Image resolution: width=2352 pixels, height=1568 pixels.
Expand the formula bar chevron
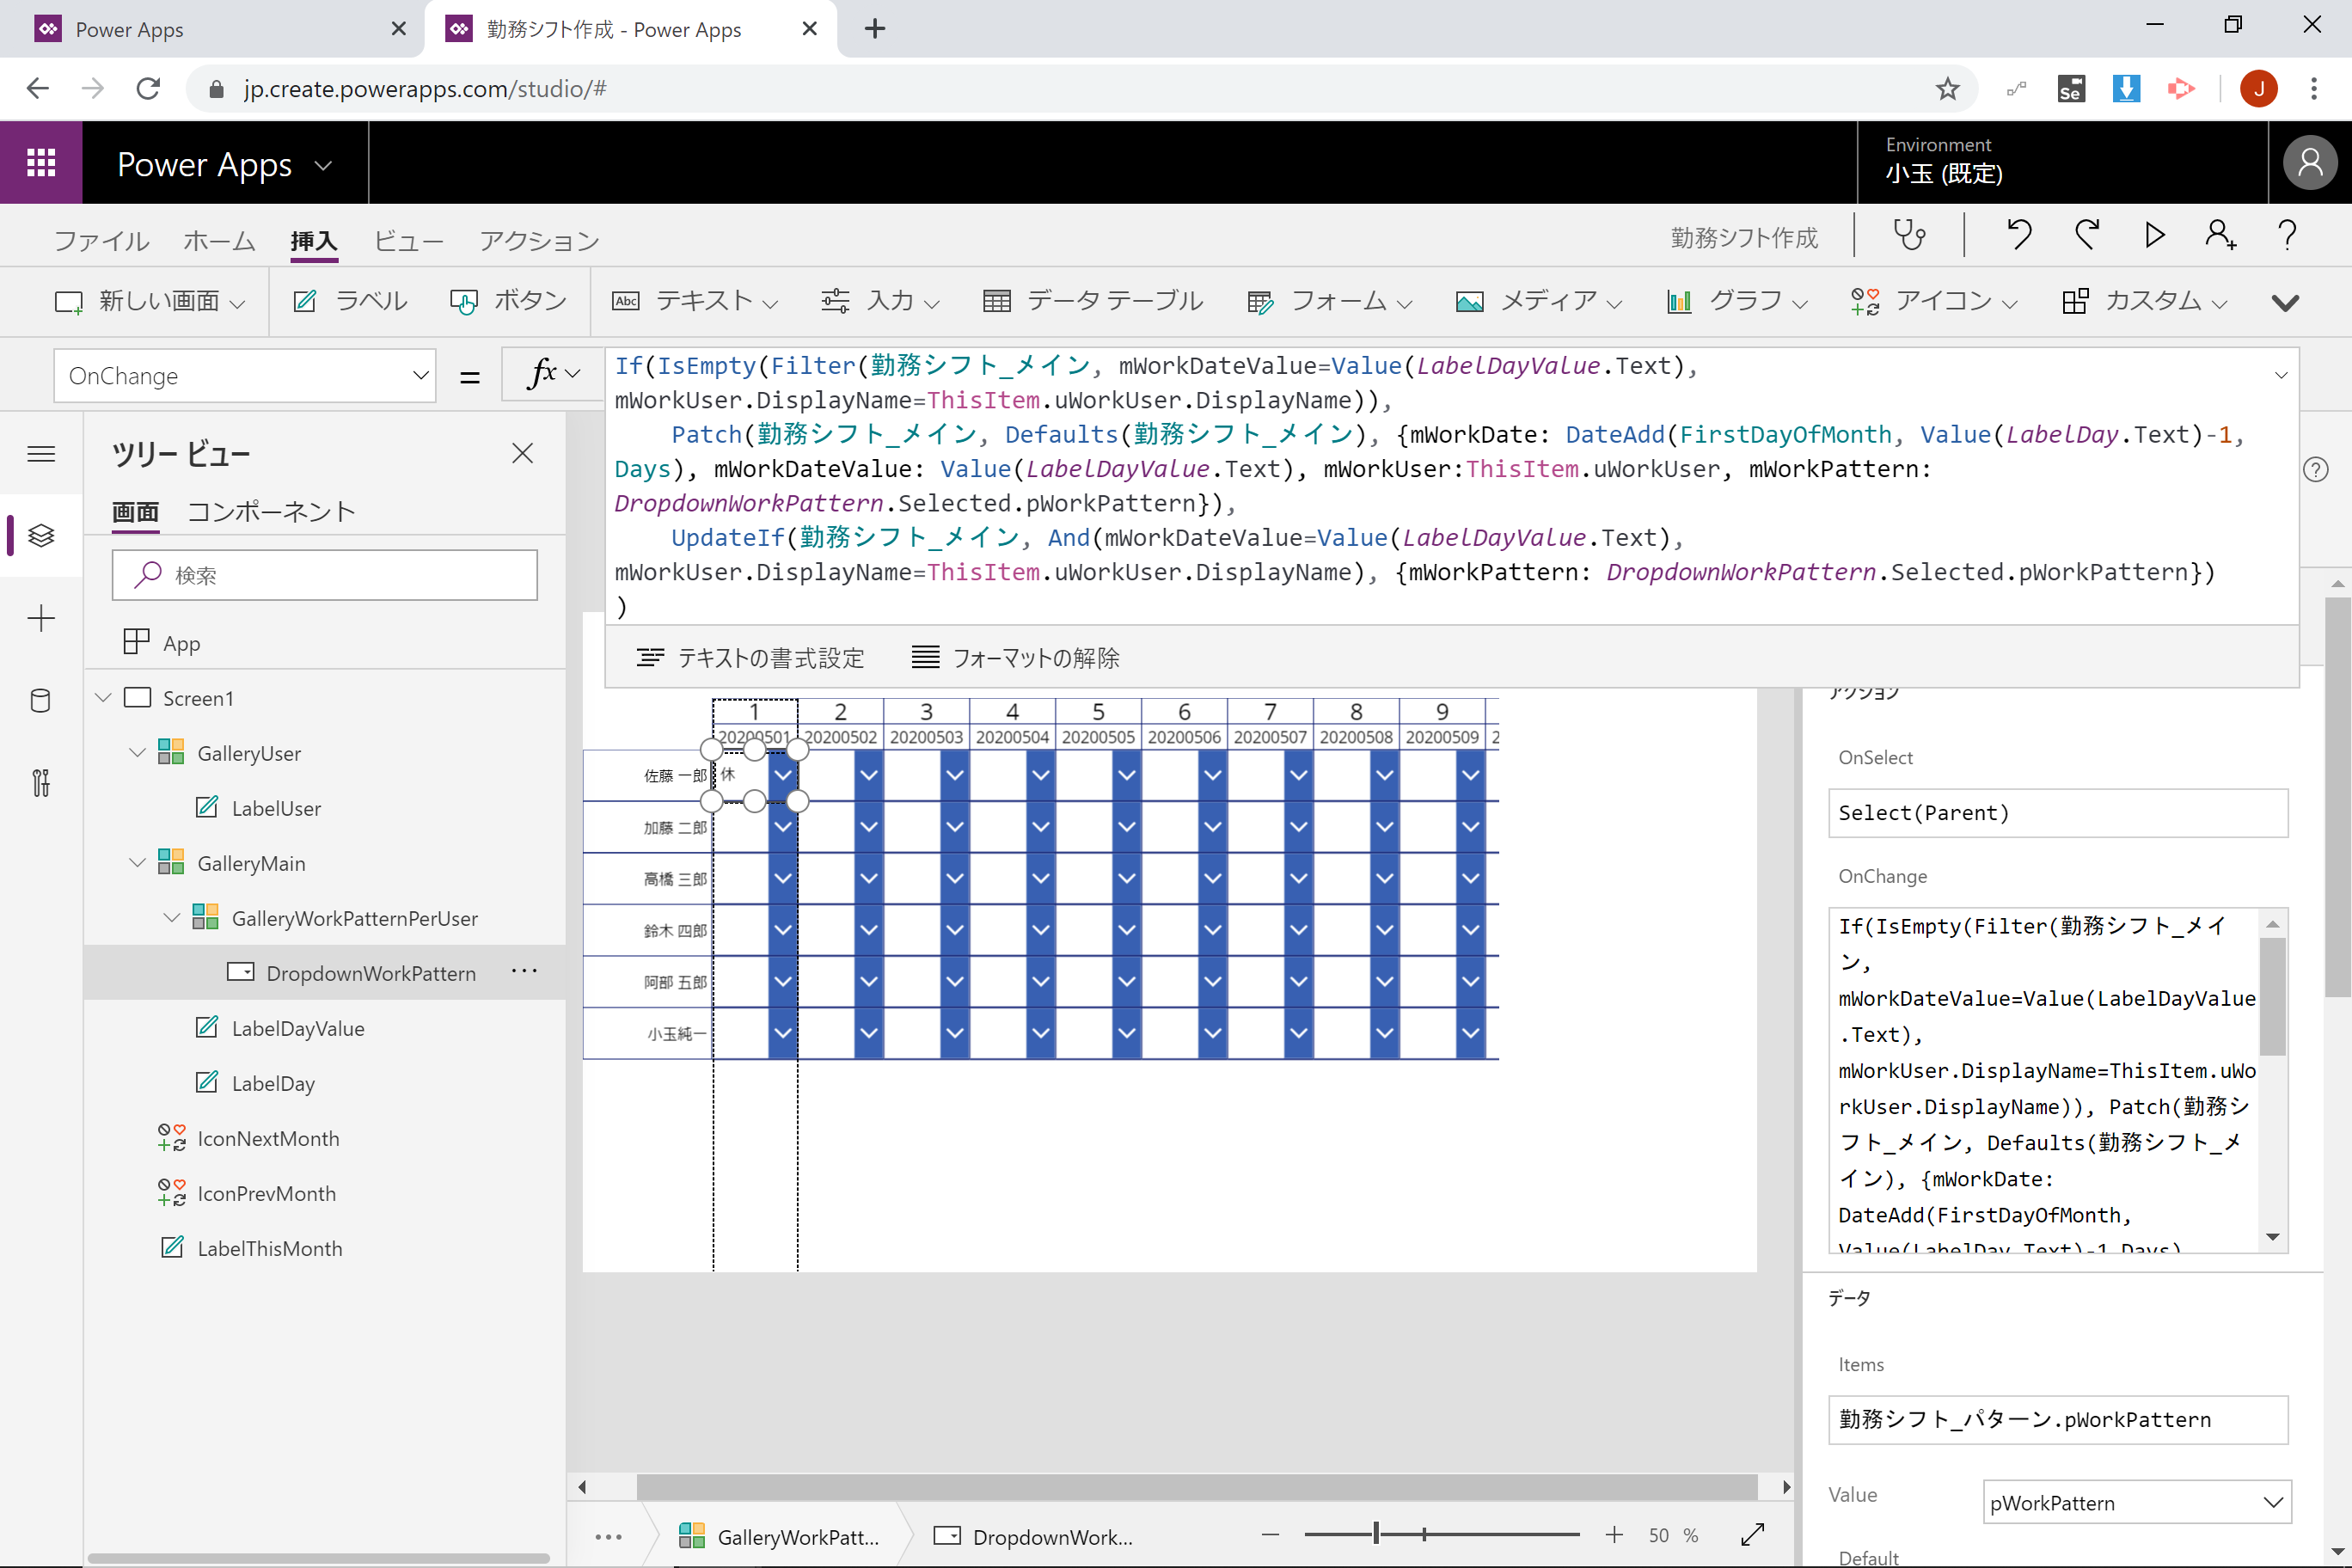2280,376
